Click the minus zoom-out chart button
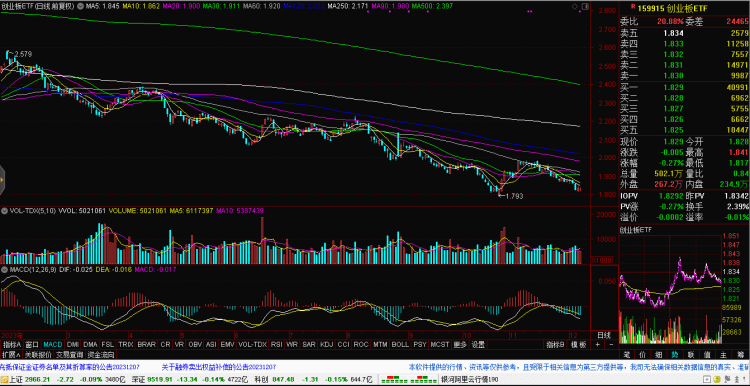Viewport: 750px width, 386px height. click(x=611, y=344)
